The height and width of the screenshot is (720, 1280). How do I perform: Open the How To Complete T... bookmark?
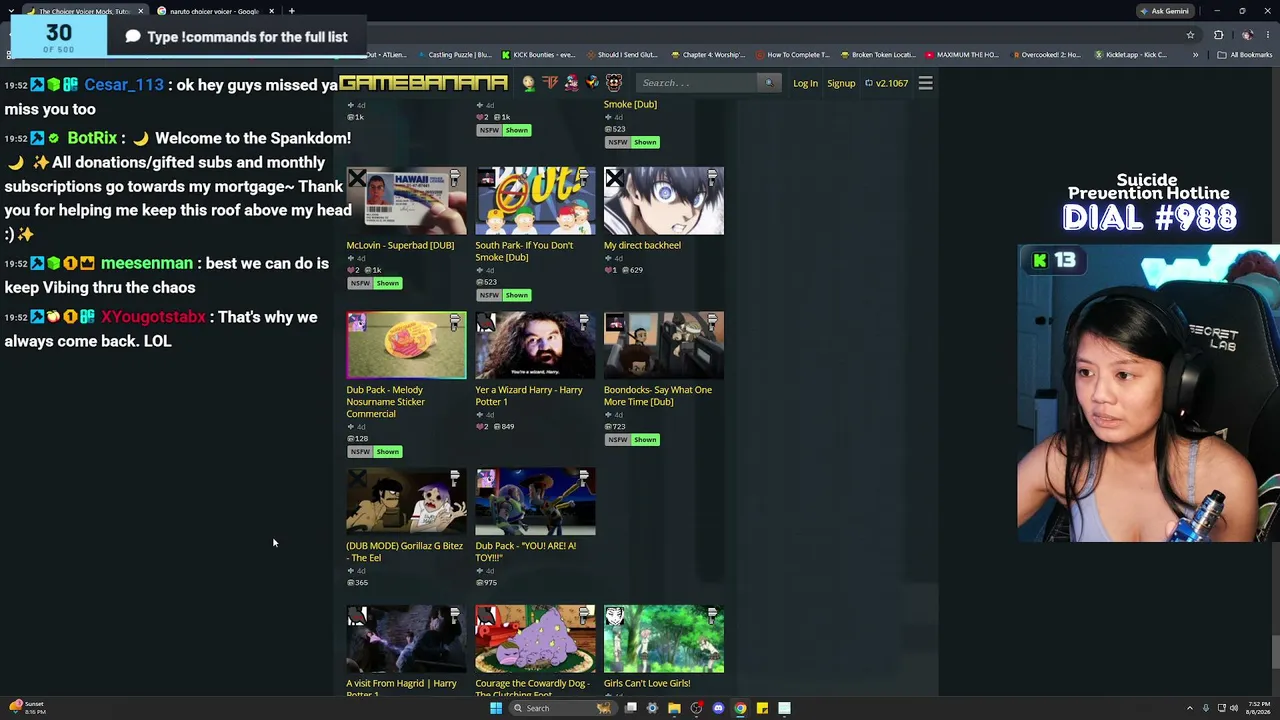(x=793, y=55)
